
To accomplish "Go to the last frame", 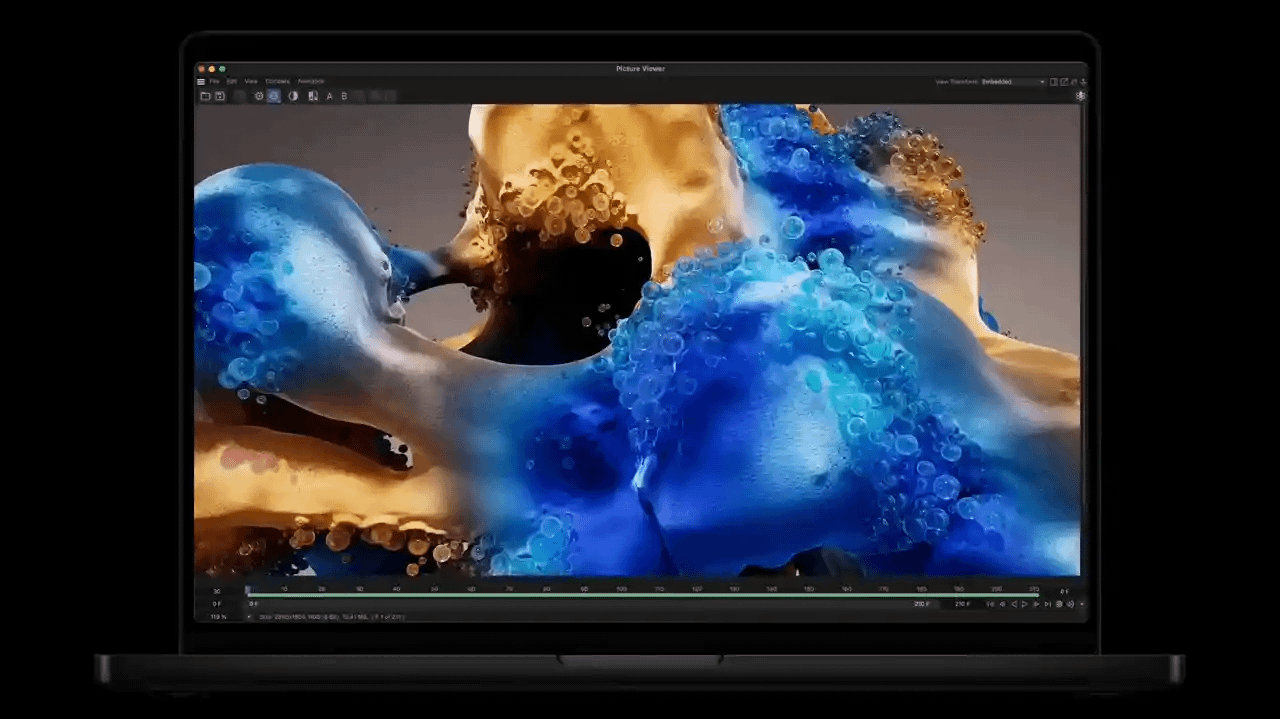I will pyautogui.click(x=1048, y=604).
